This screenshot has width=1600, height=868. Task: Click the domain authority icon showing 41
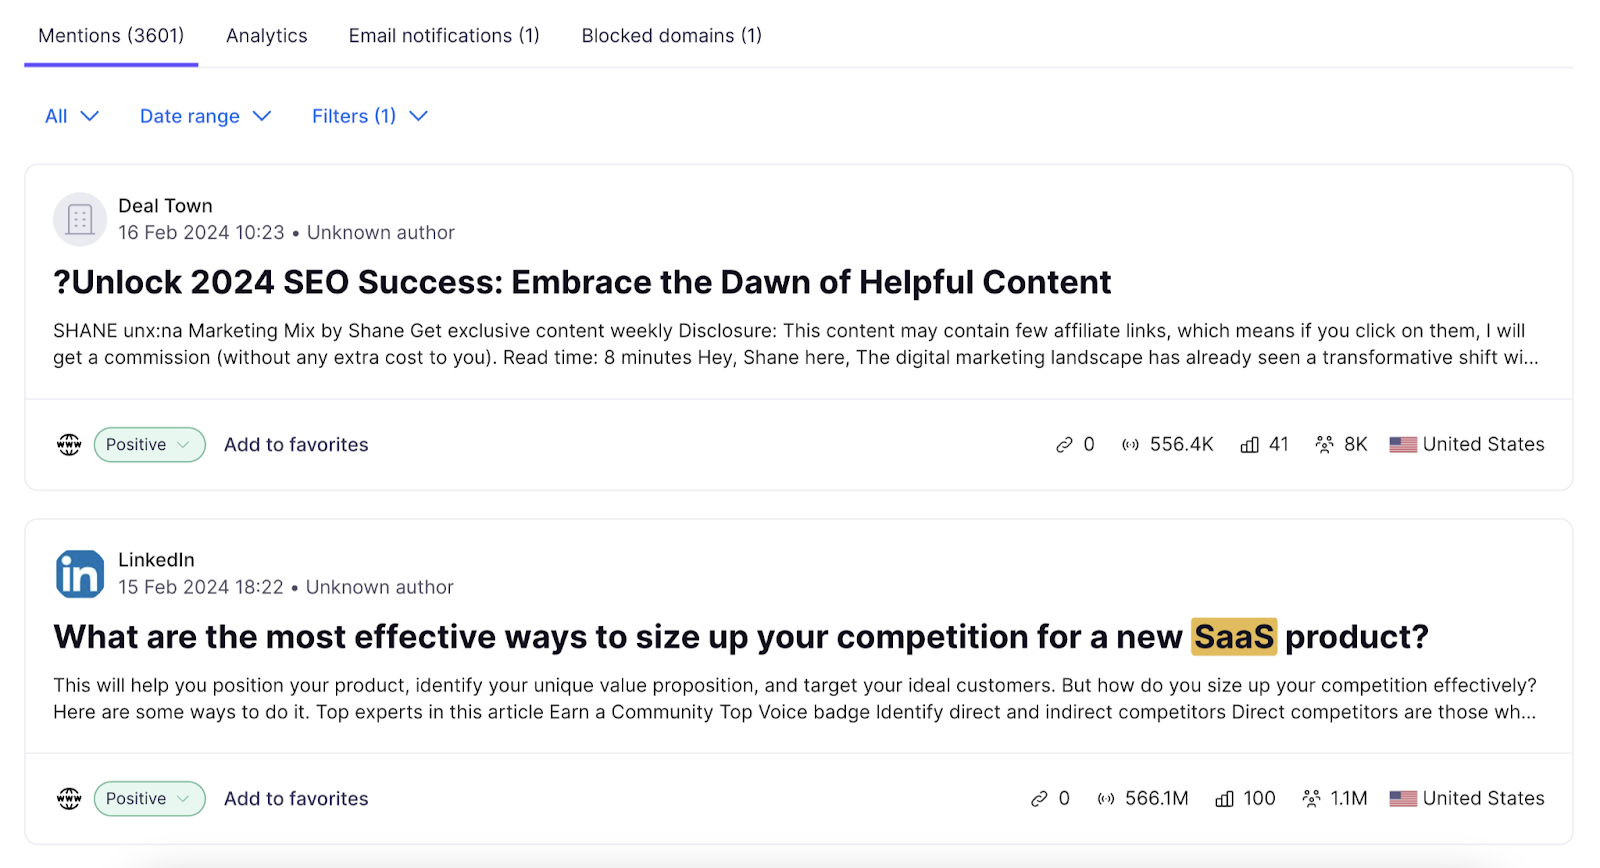click(1248, 444)
